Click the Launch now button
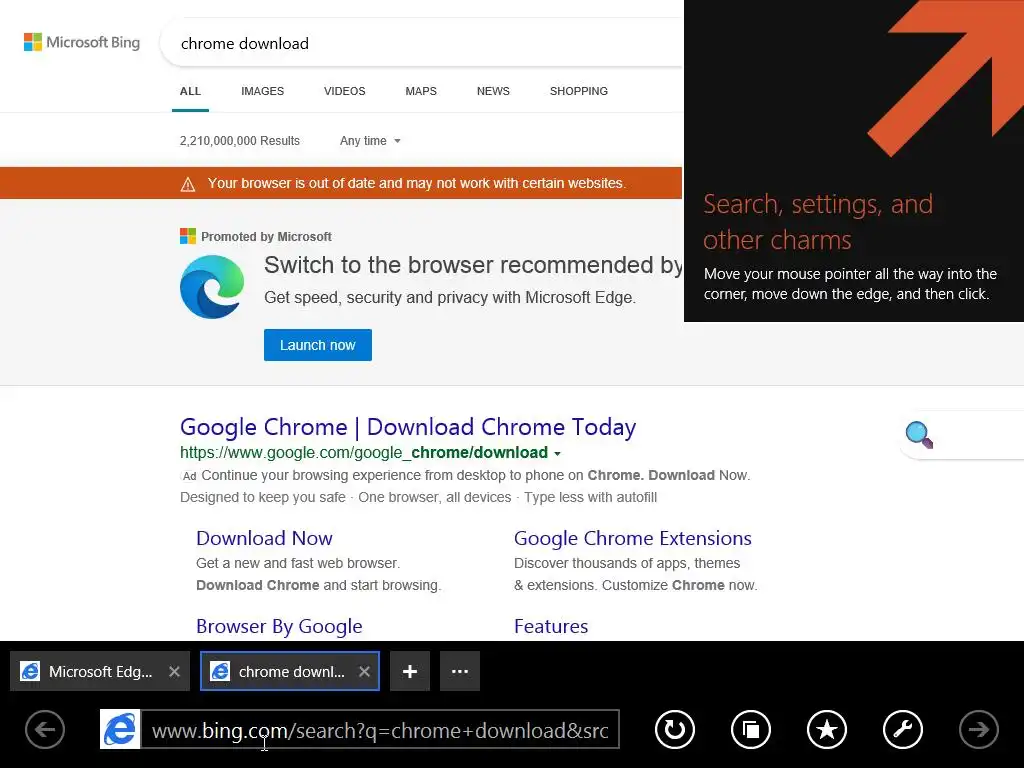 tap(318, 345)
